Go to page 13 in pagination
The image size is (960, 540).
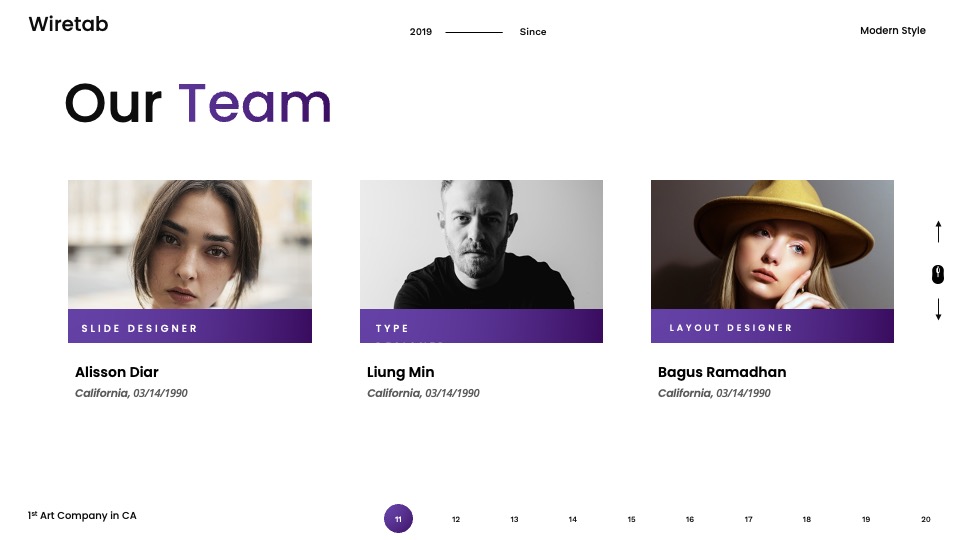[x=514, y=519]
